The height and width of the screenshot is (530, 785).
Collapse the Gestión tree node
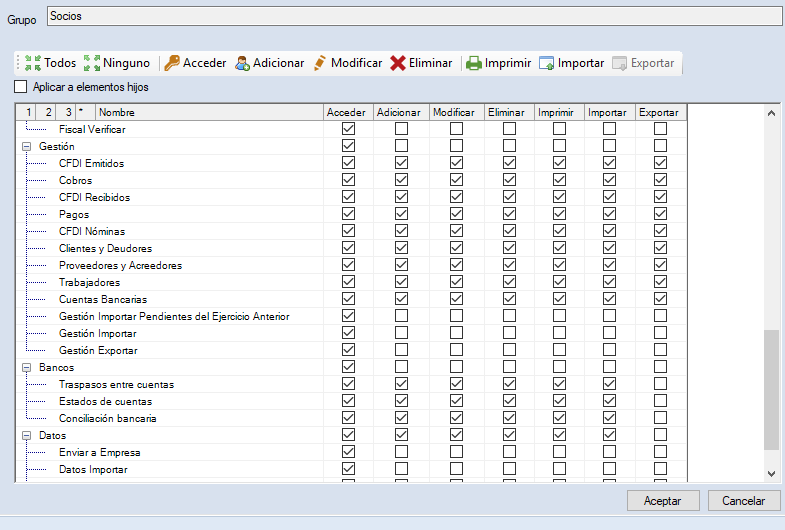27,146
